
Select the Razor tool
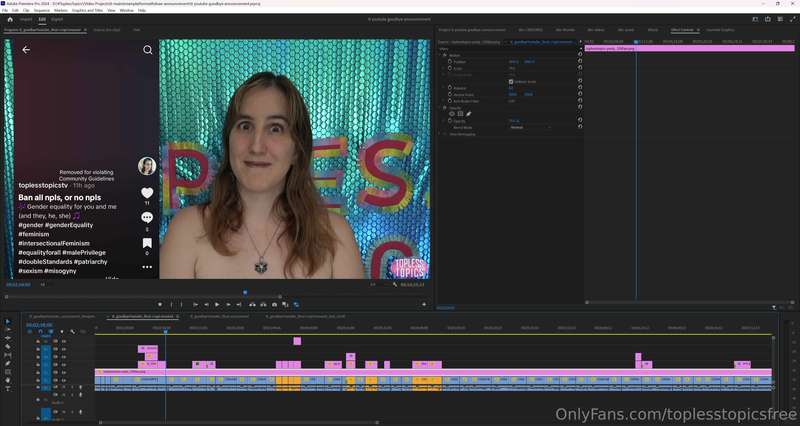click(8, 346)
